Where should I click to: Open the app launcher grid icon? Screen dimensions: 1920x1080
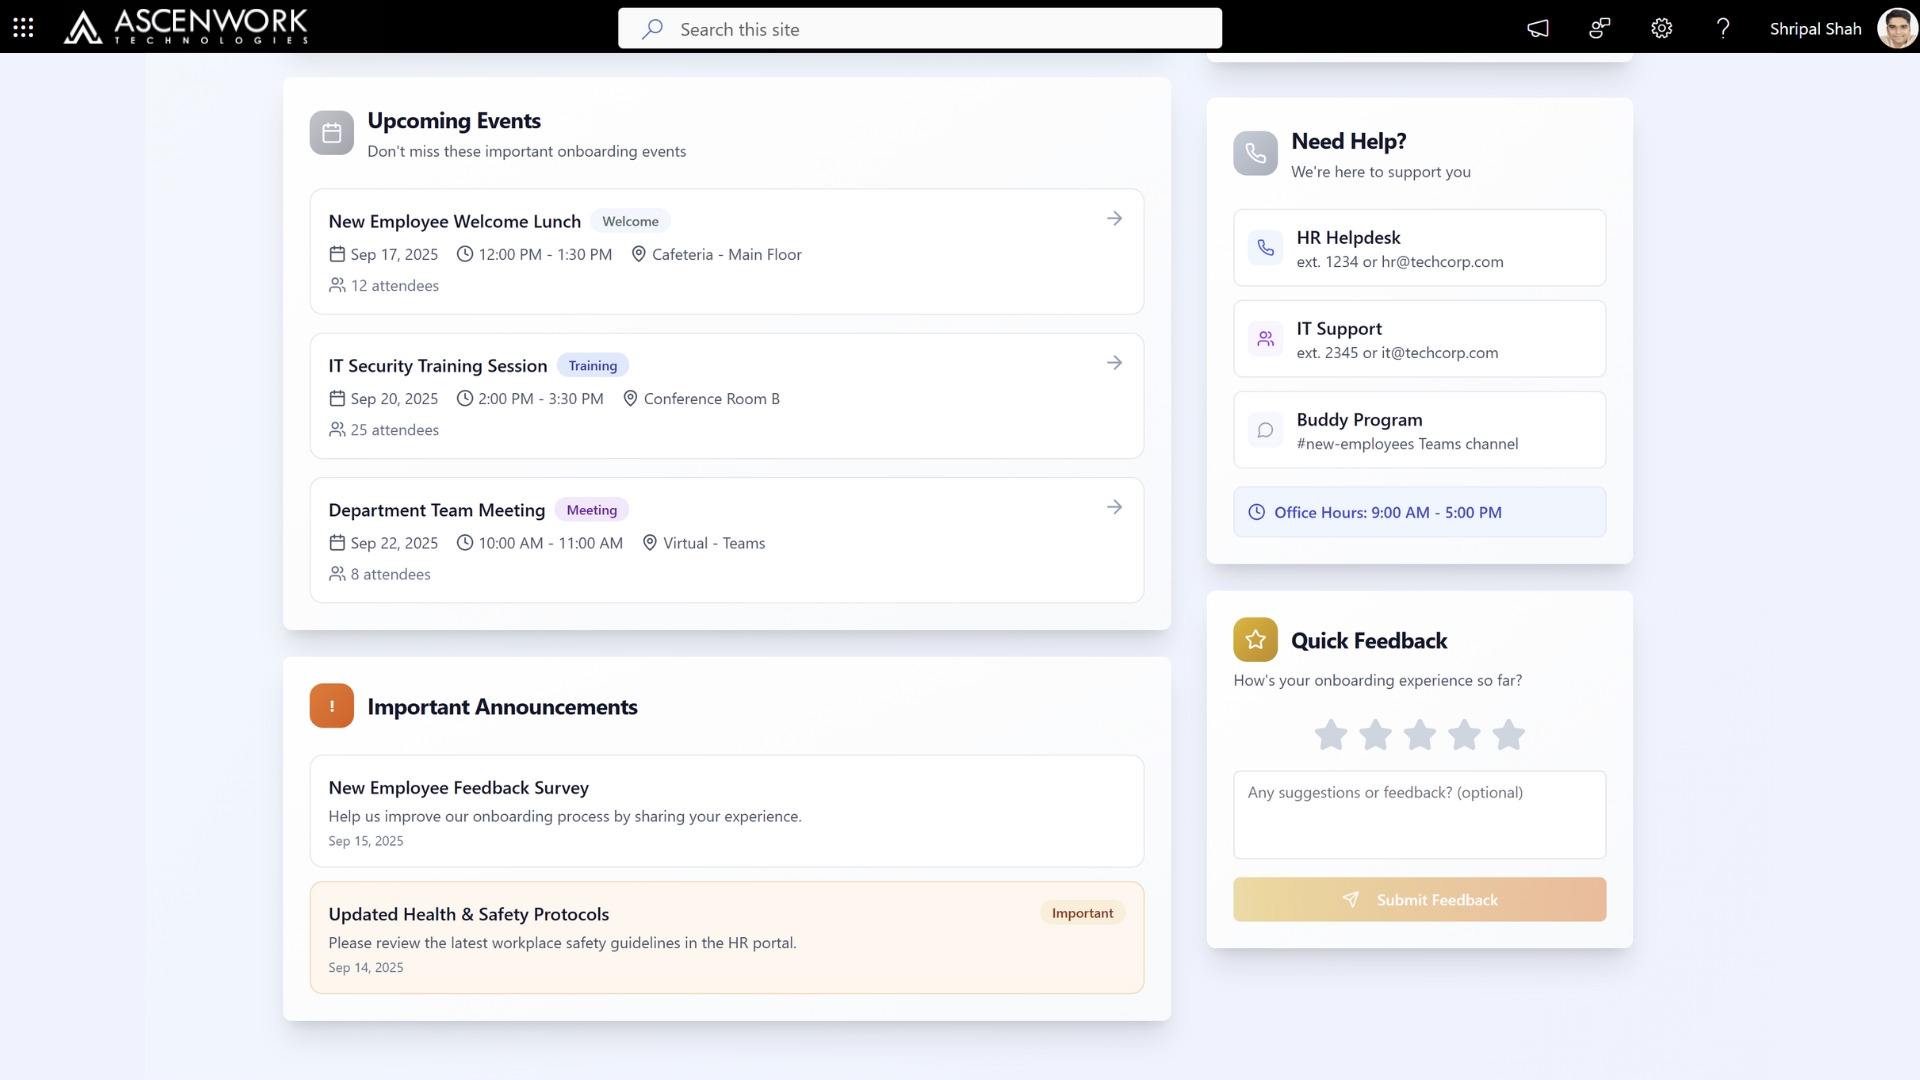pyautogui.click(x=23, y=28)
